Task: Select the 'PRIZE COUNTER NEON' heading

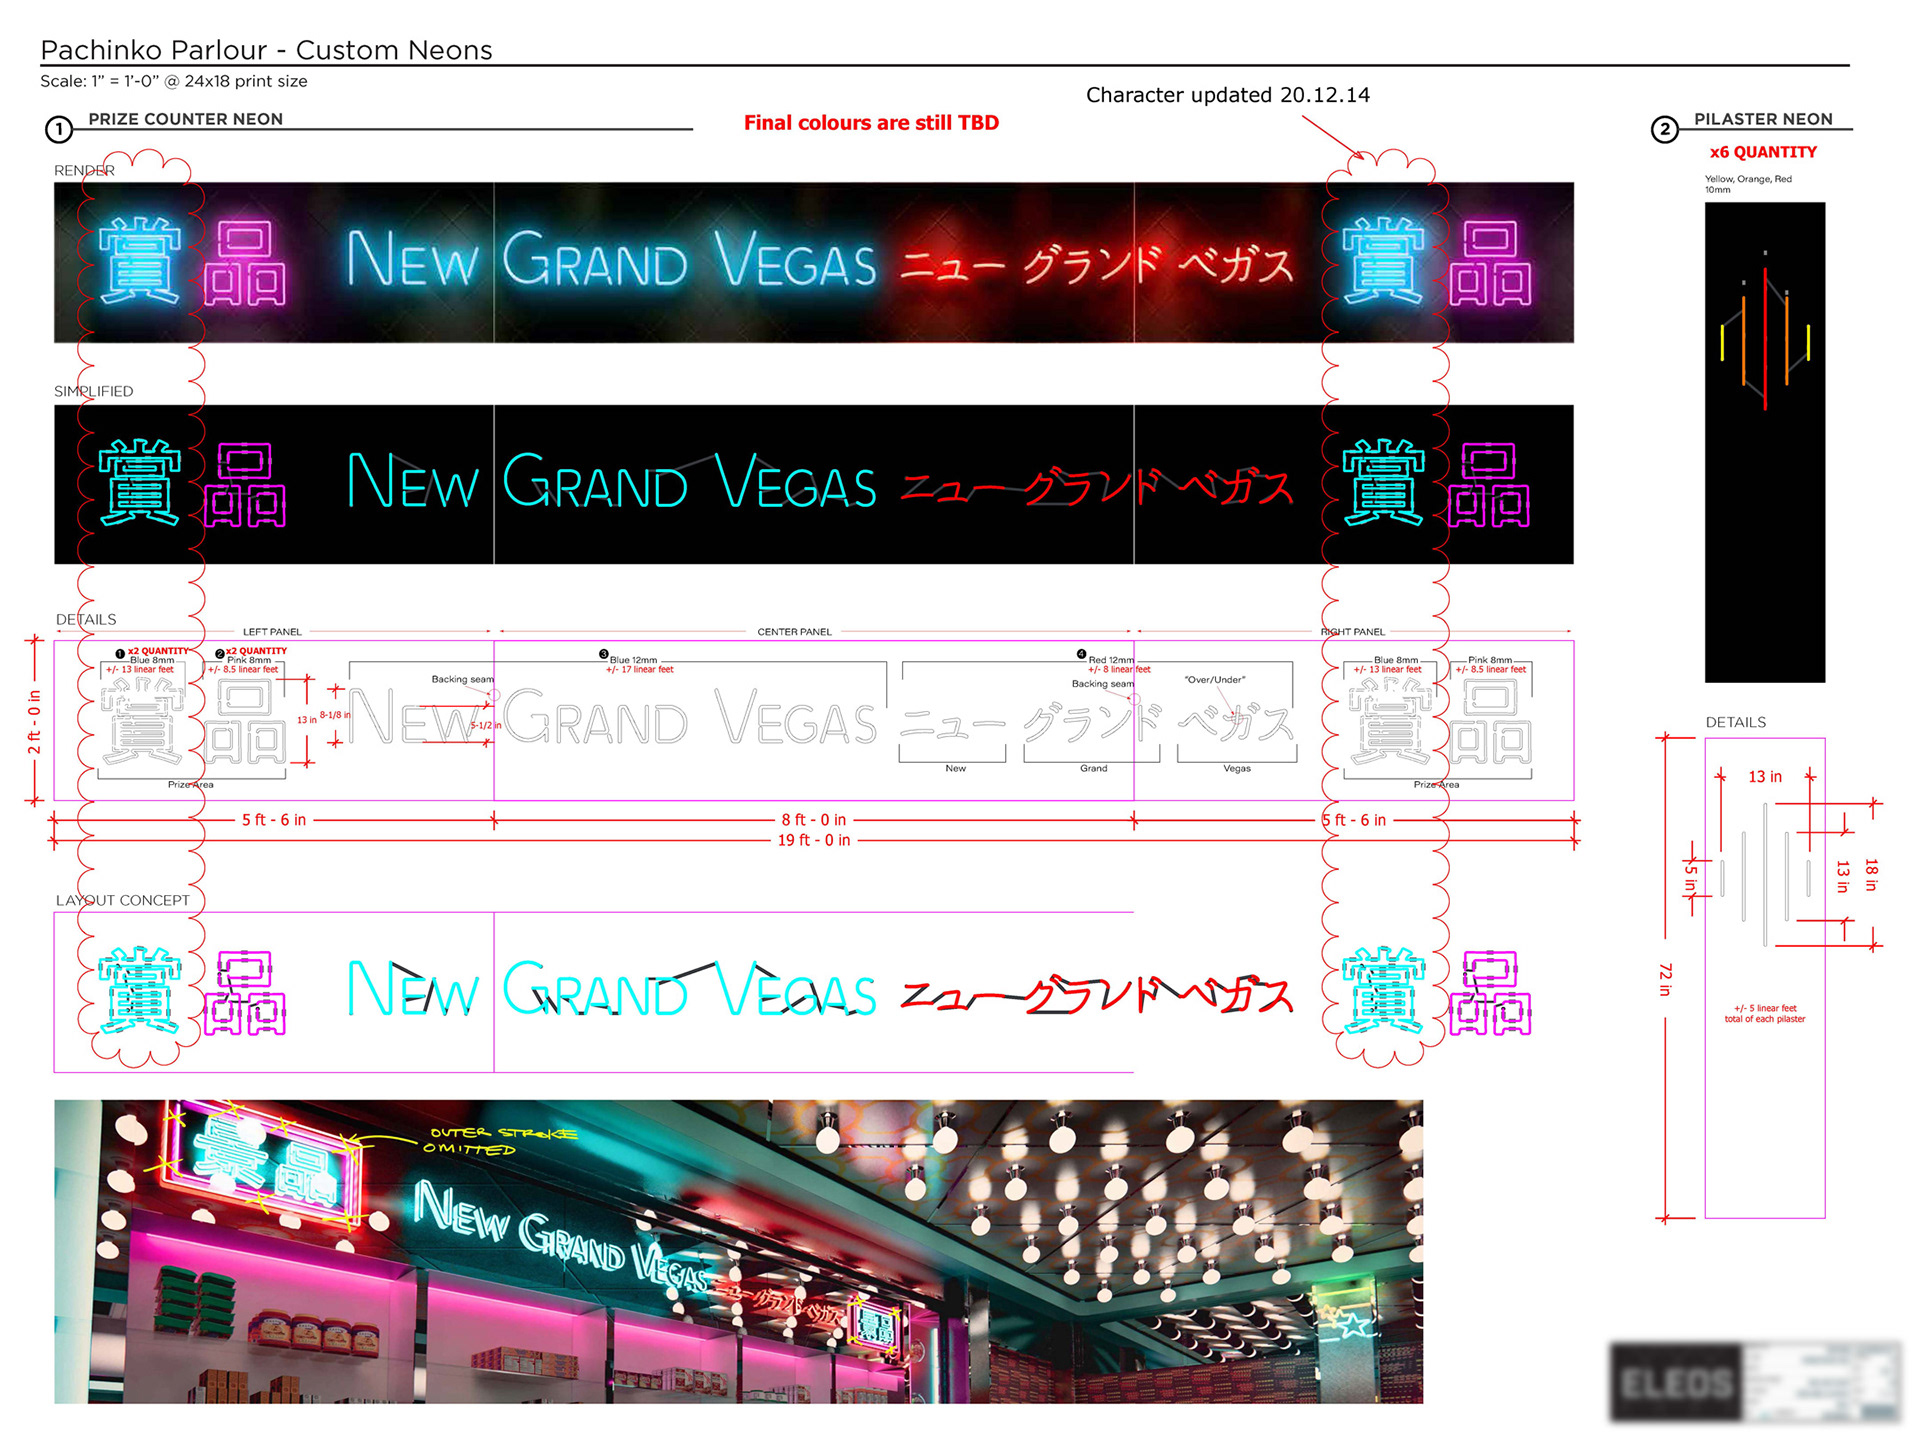Action: [x=185, y=119]
